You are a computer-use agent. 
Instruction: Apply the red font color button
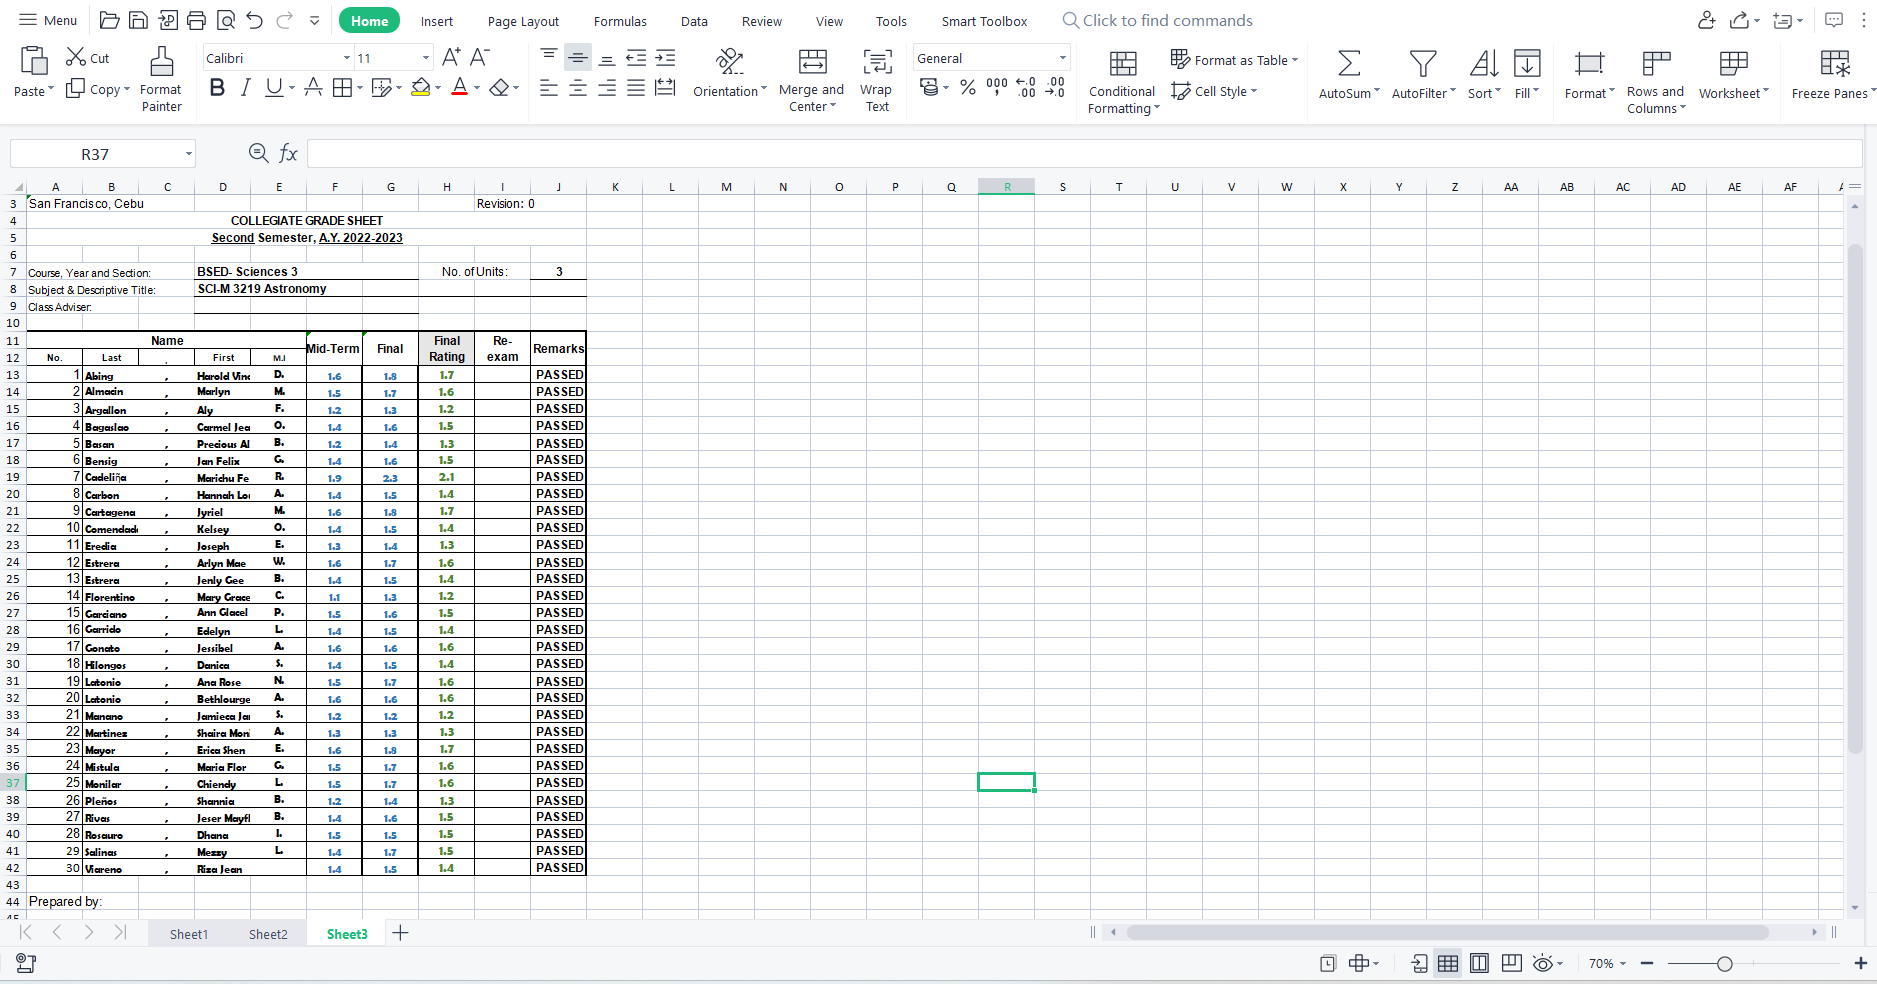pos(459,88)
